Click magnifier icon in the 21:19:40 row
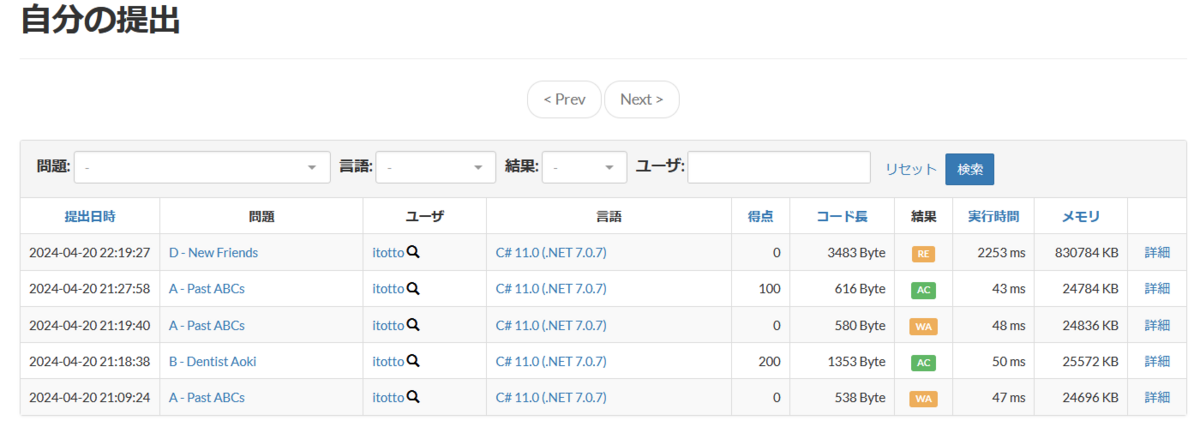Screen dimensions: 1200x427 (413, 325)
